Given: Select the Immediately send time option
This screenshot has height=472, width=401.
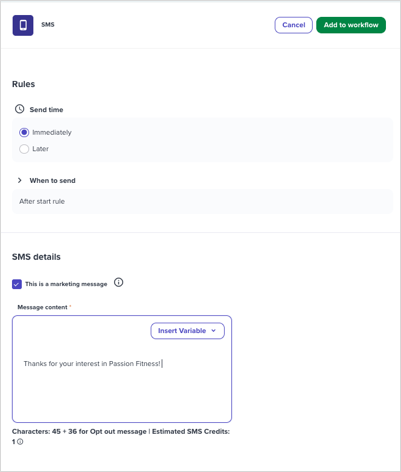Looking at the screenshot, I should 24,132.
